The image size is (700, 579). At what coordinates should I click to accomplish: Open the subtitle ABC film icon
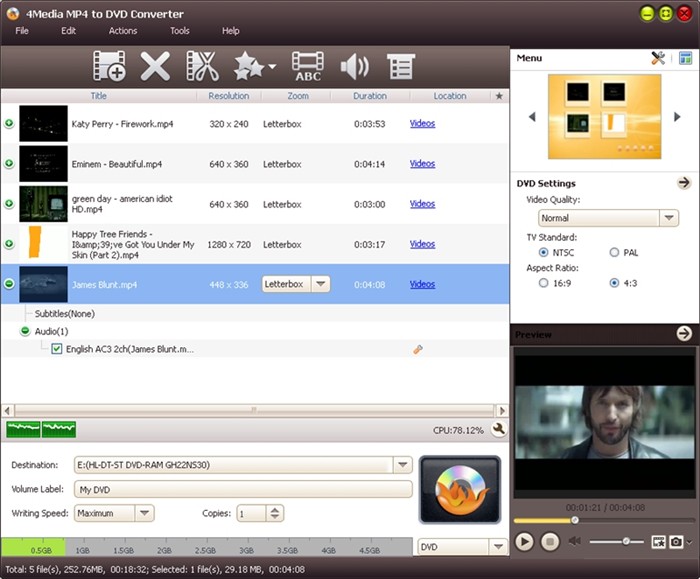pos(308,66)
